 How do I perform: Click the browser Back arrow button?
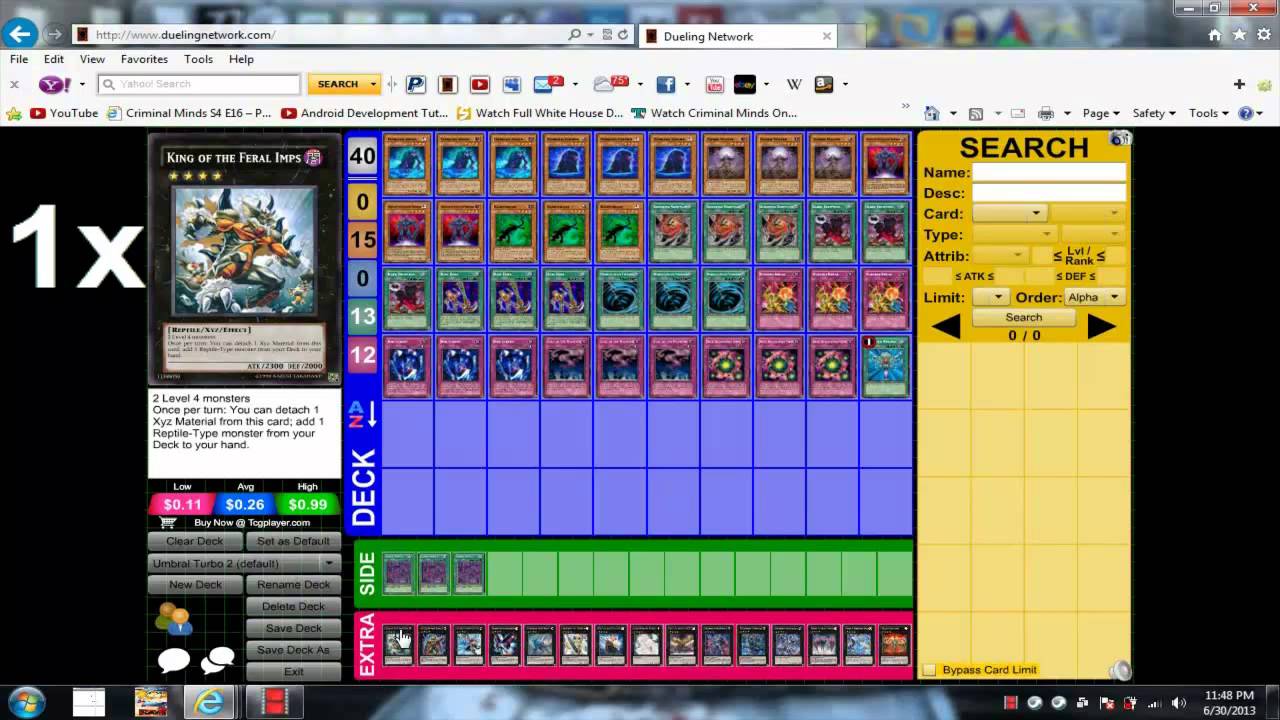(20, 34)
